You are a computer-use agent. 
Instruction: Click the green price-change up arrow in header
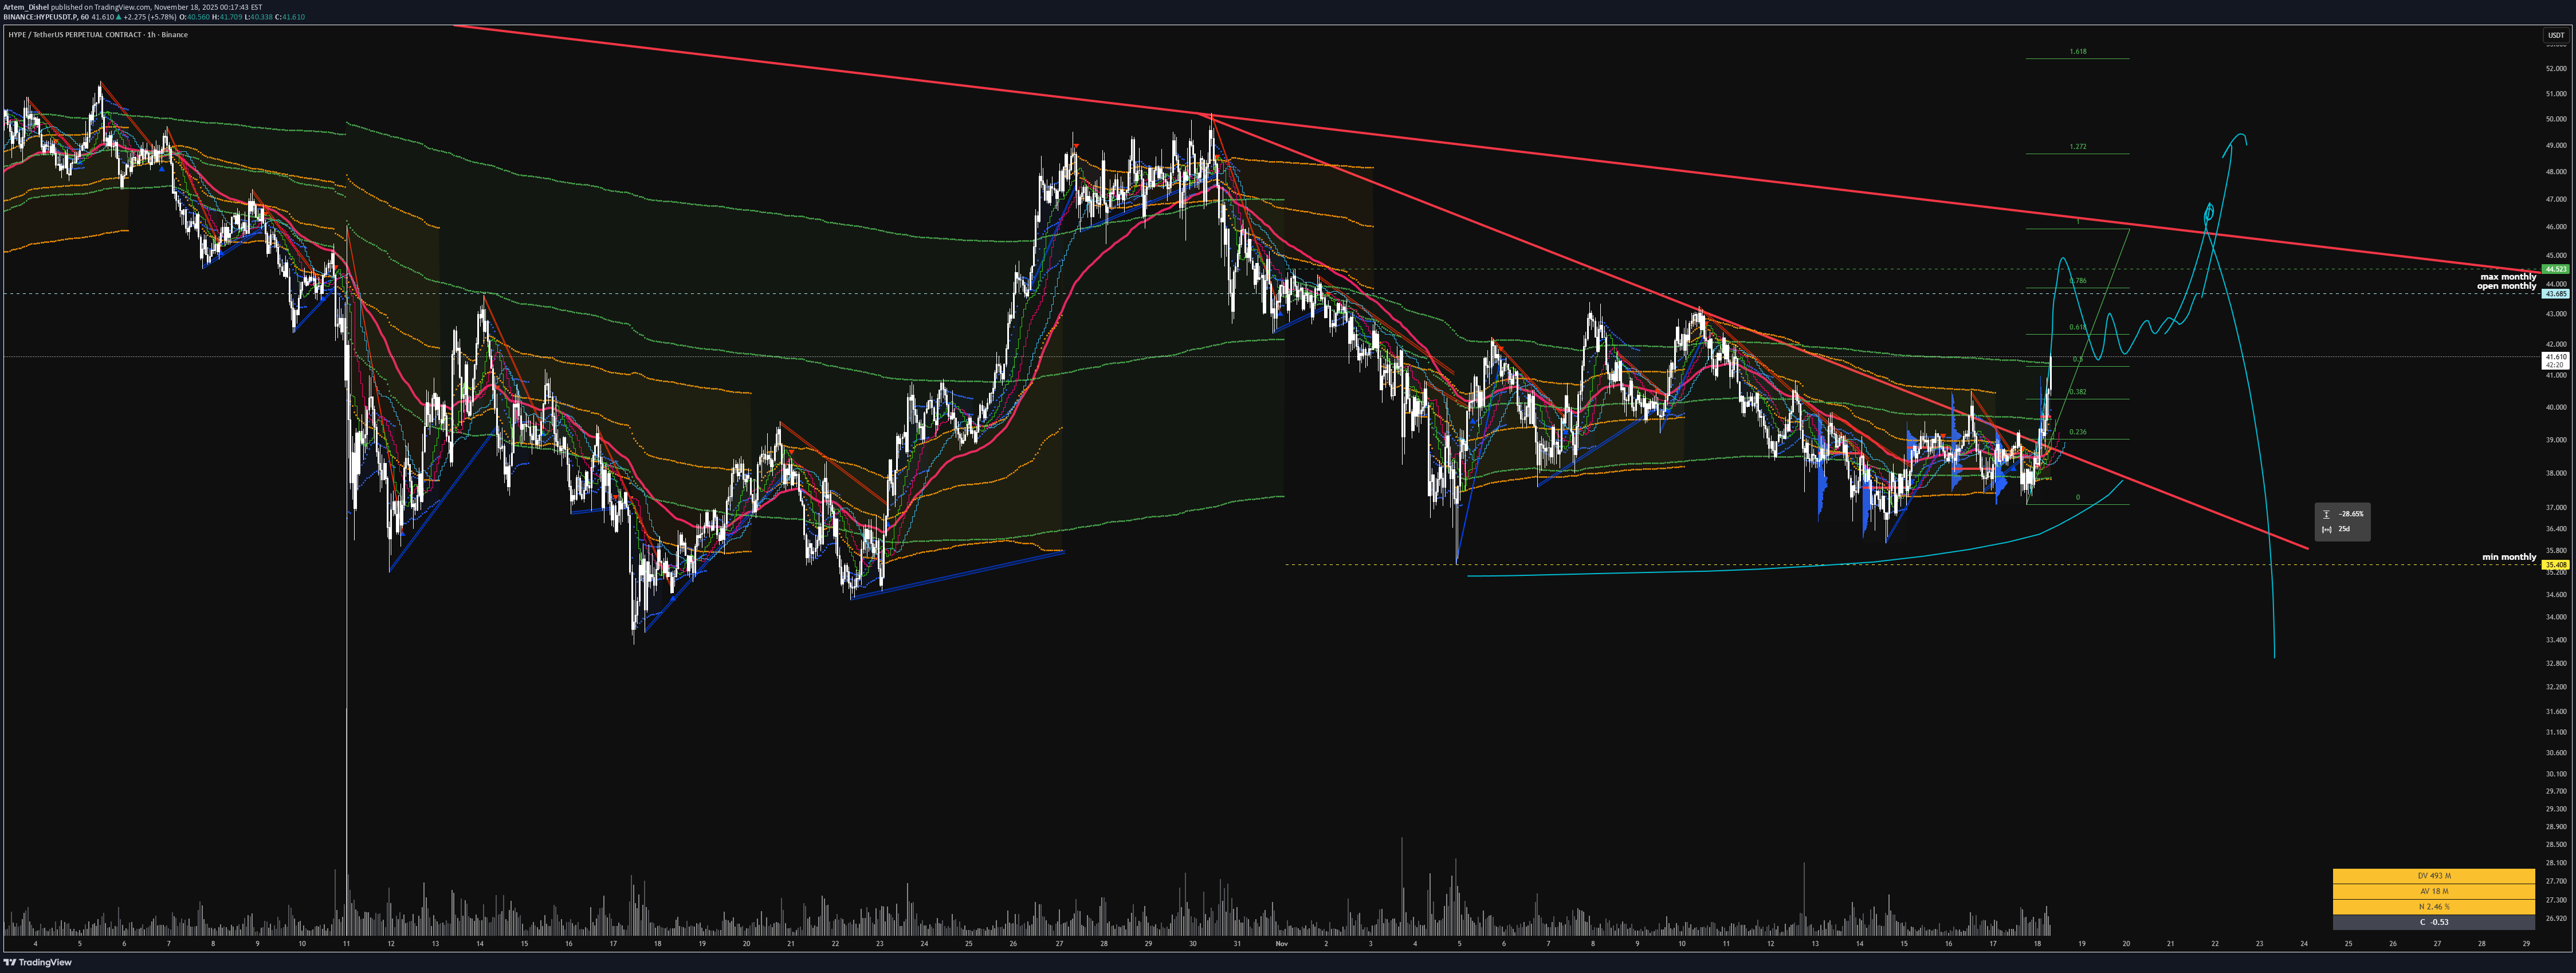coord(119,17)
